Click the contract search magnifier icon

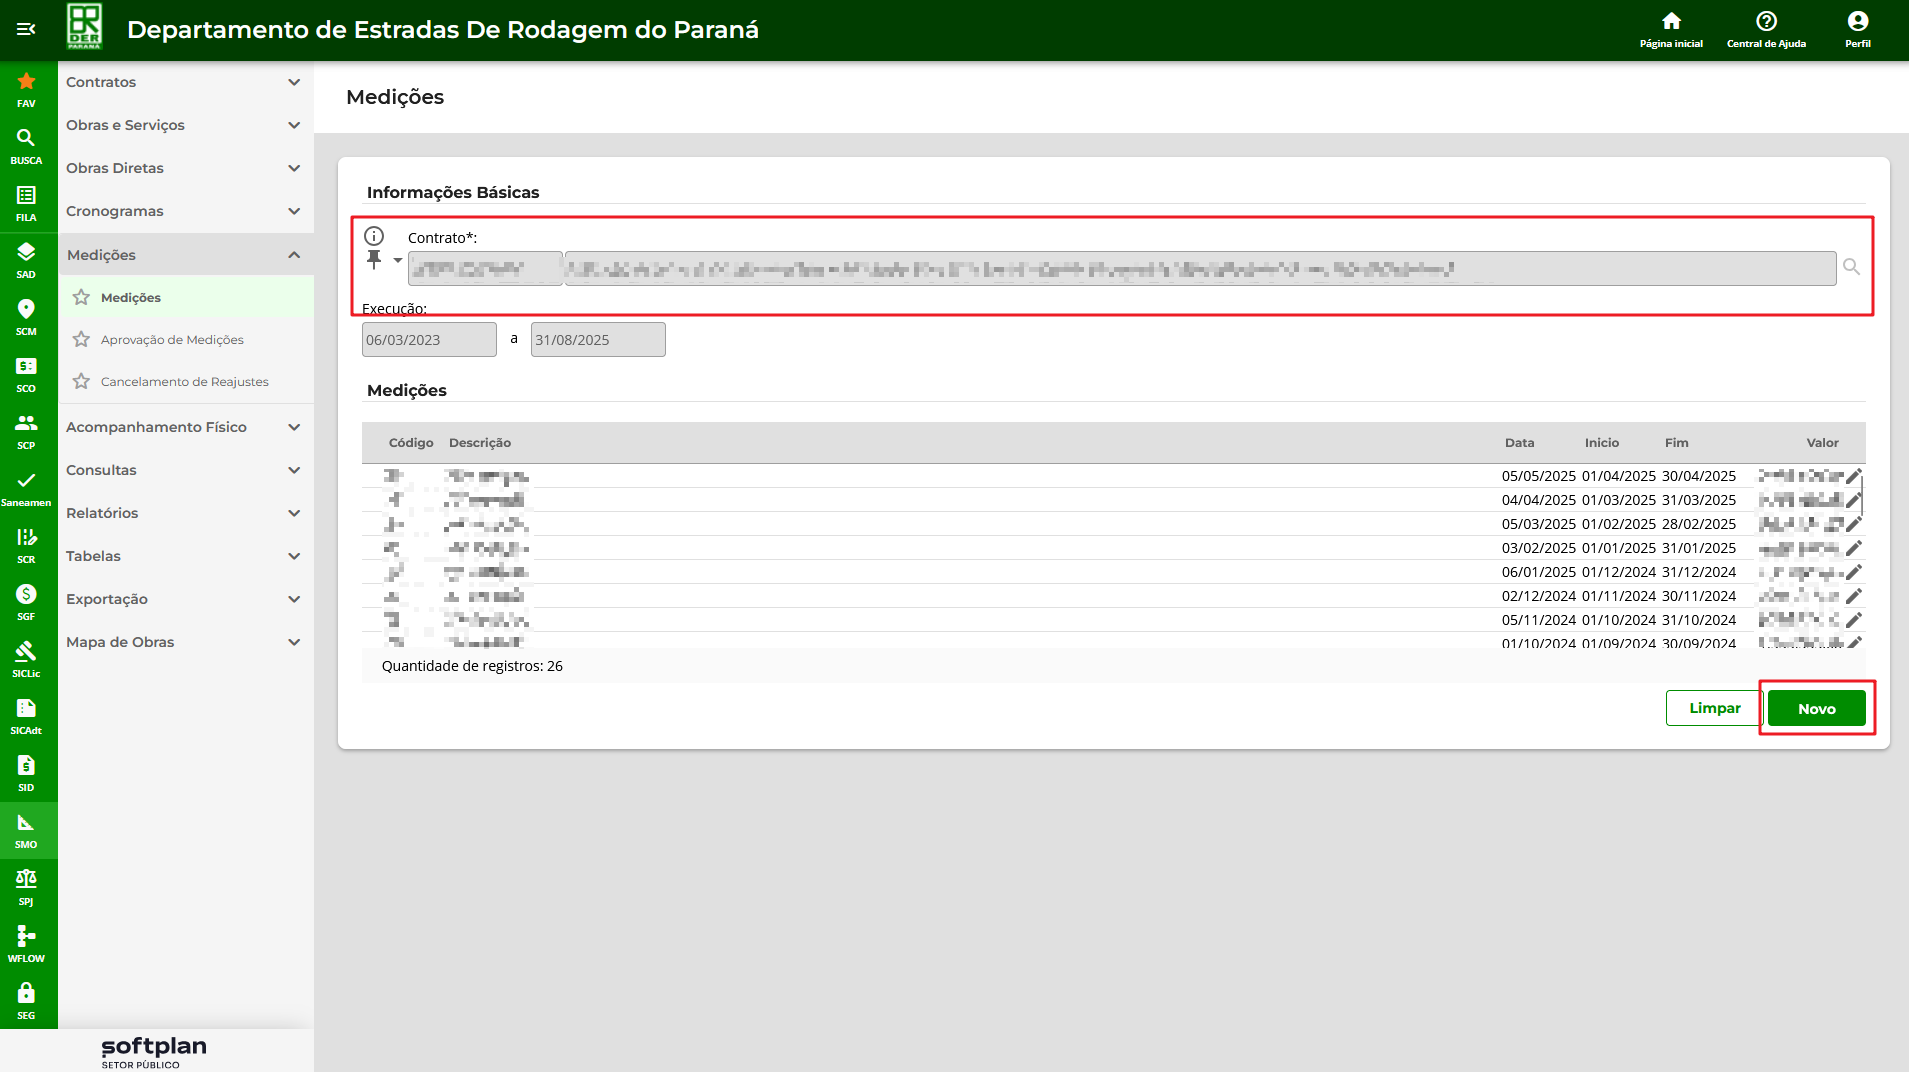coord(1851,267)
